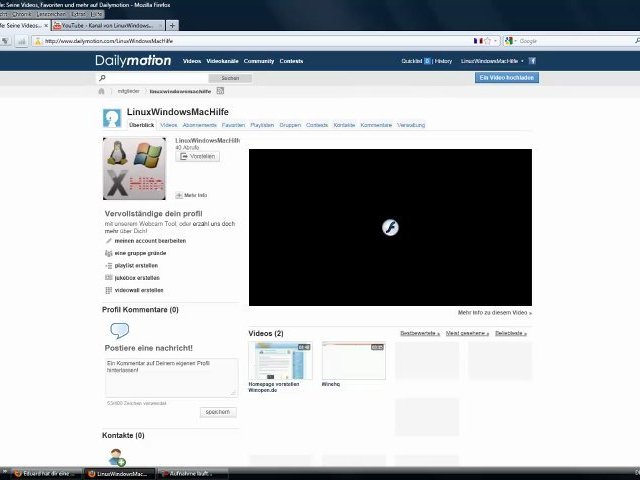Screen dimensions: 640x480
Task: Switch to the YouTube browser tab
Action: (x=107, y=25)
